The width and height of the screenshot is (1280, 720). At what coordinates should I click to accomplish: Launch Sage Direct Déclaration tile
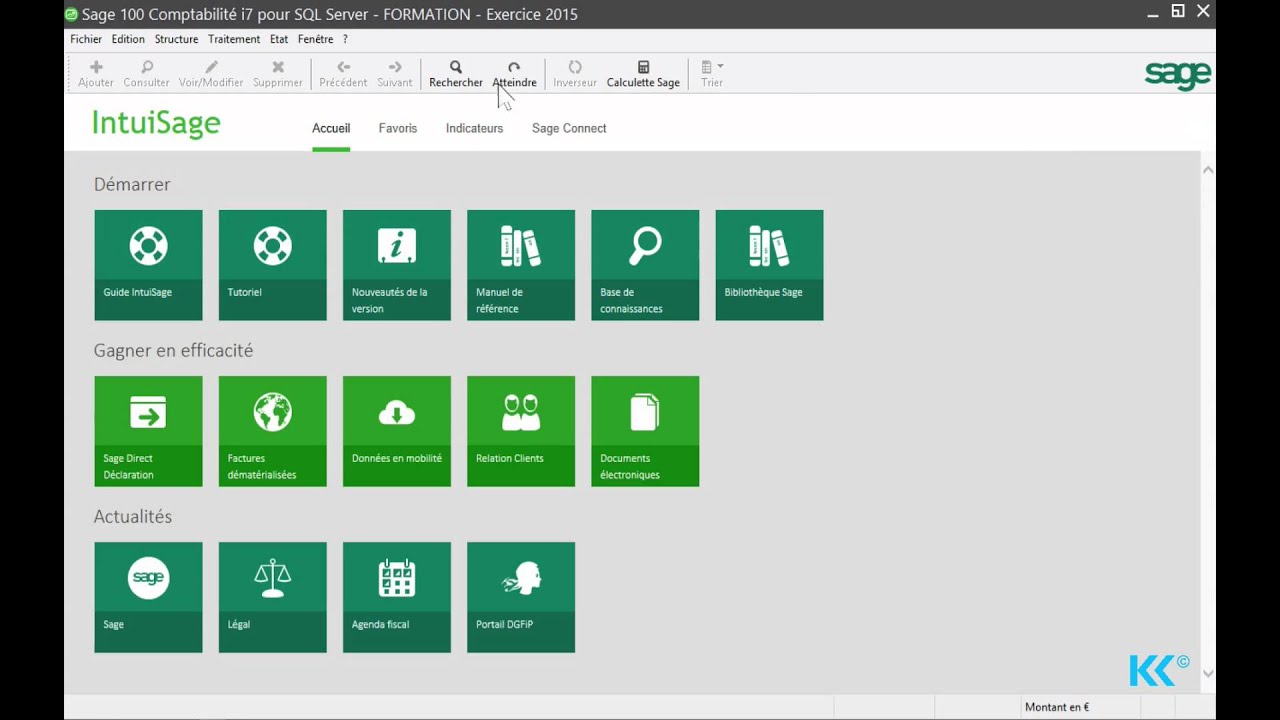(148, 431)
